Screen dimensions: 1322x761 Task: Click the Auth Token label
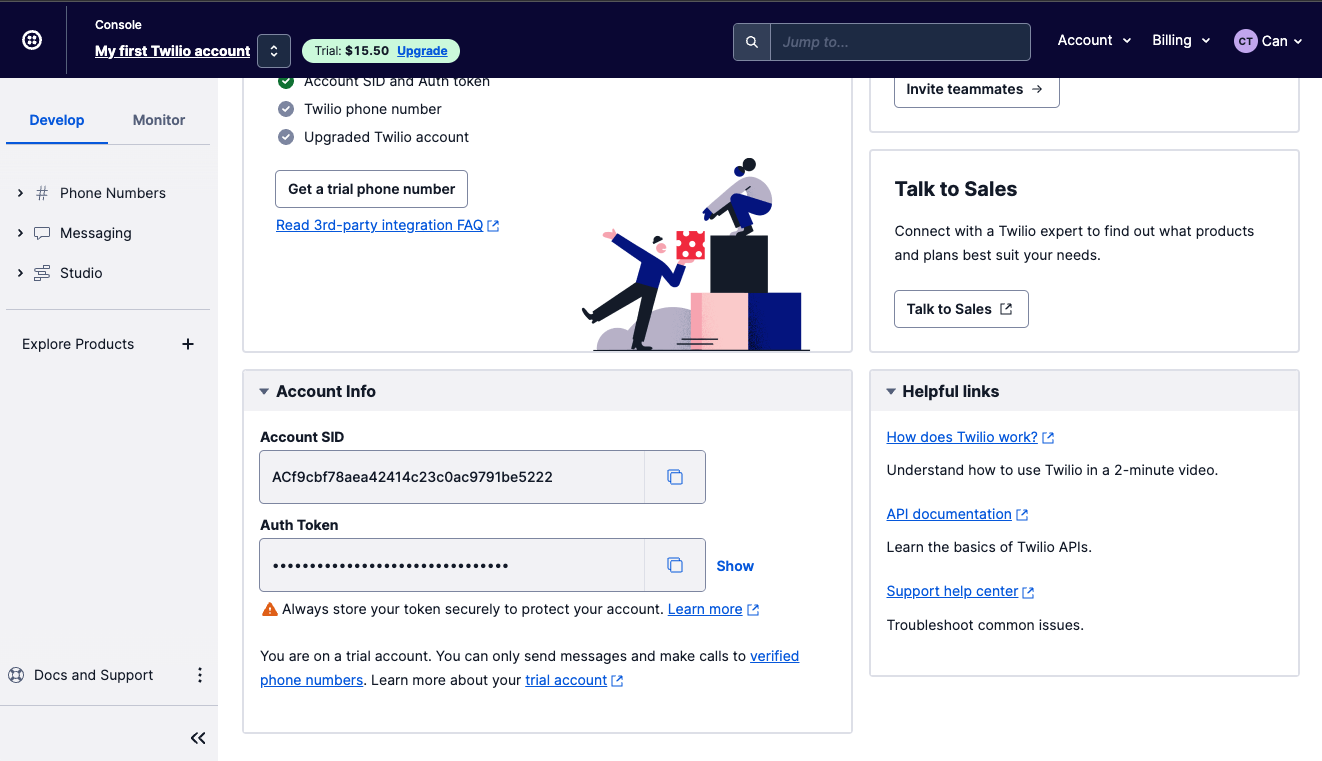click(x=299, y=525)
